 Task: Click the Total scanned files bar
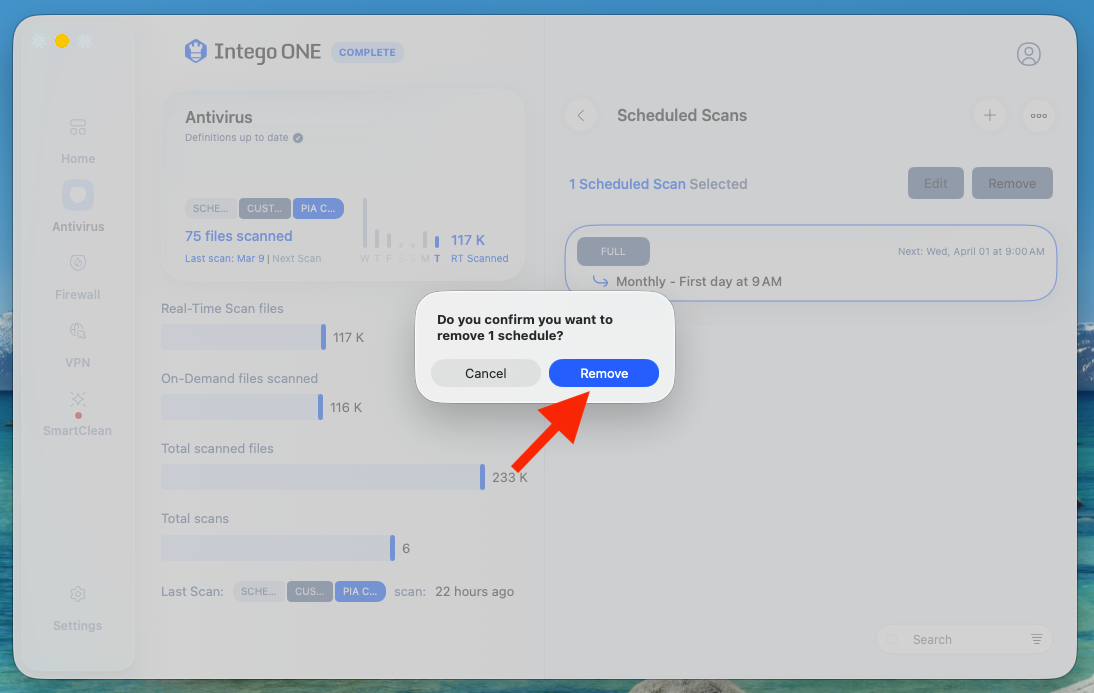click(x=323, y=477)
